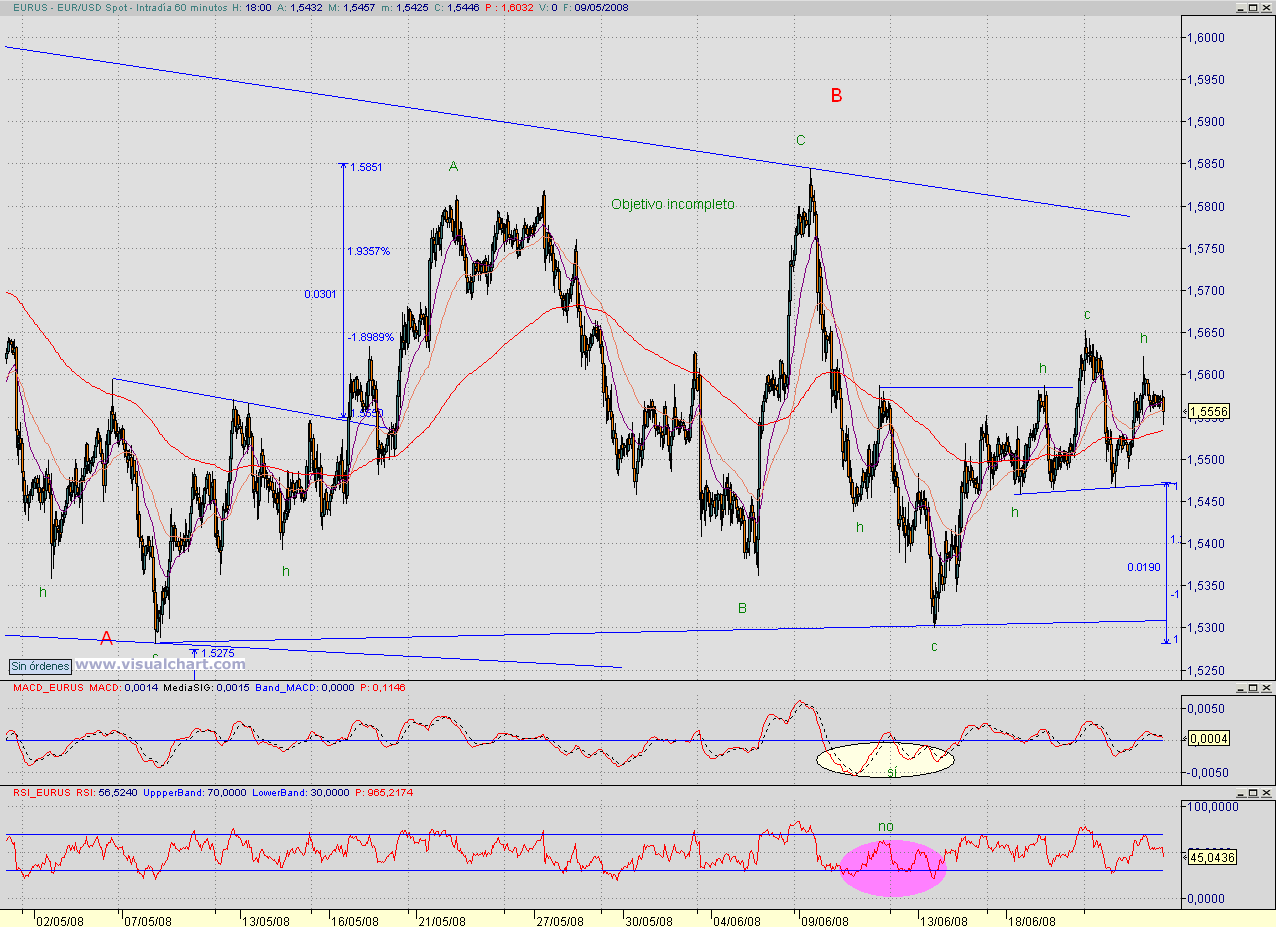Click the current price tag 1,5556
This screenshot has height=927, width=1276.
point(1208,411)
